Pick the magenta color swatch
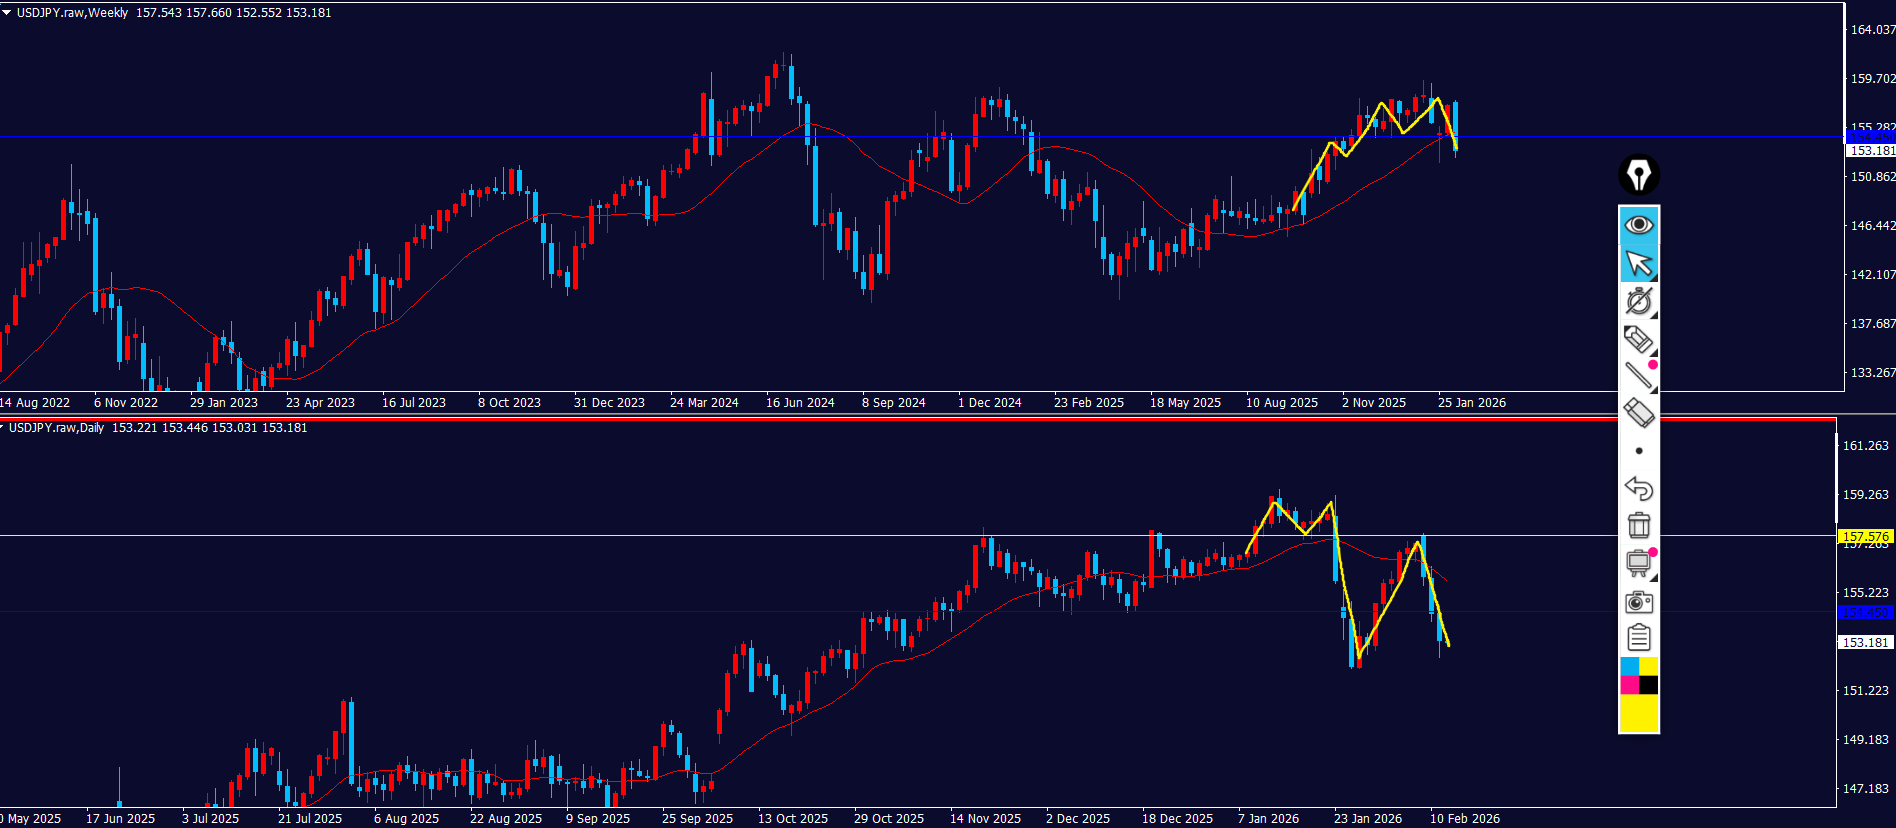Screen dimensions: 1896x828 tap(1629, 685)
